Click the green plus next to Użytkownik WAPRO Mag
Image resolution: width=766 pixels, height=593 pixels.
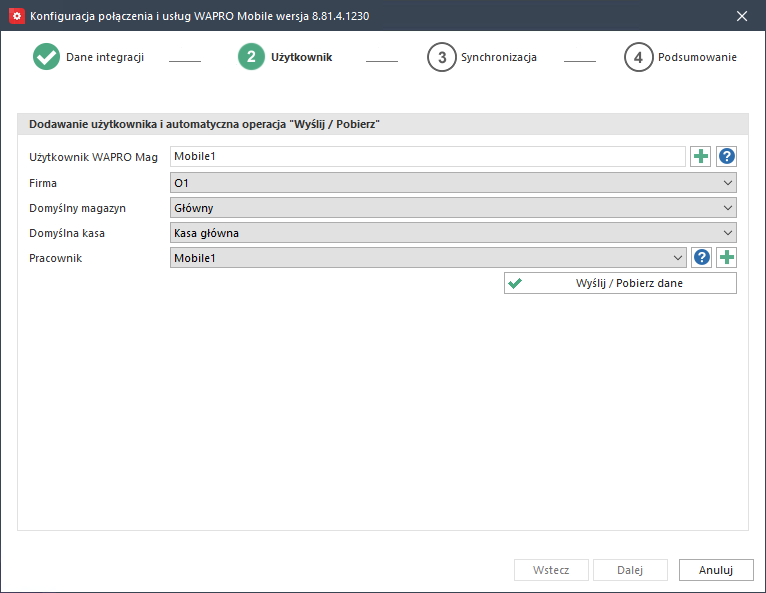[x=701, y=156]
